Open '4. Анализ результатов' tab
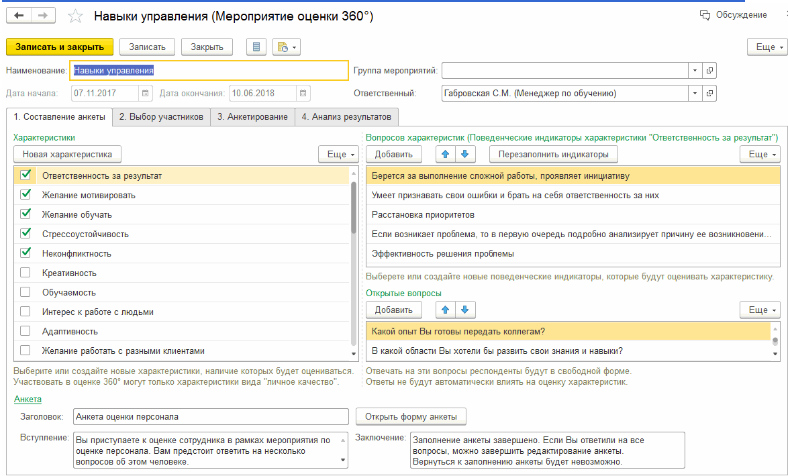This screenshot has height=476, width=788. point(346,117)
